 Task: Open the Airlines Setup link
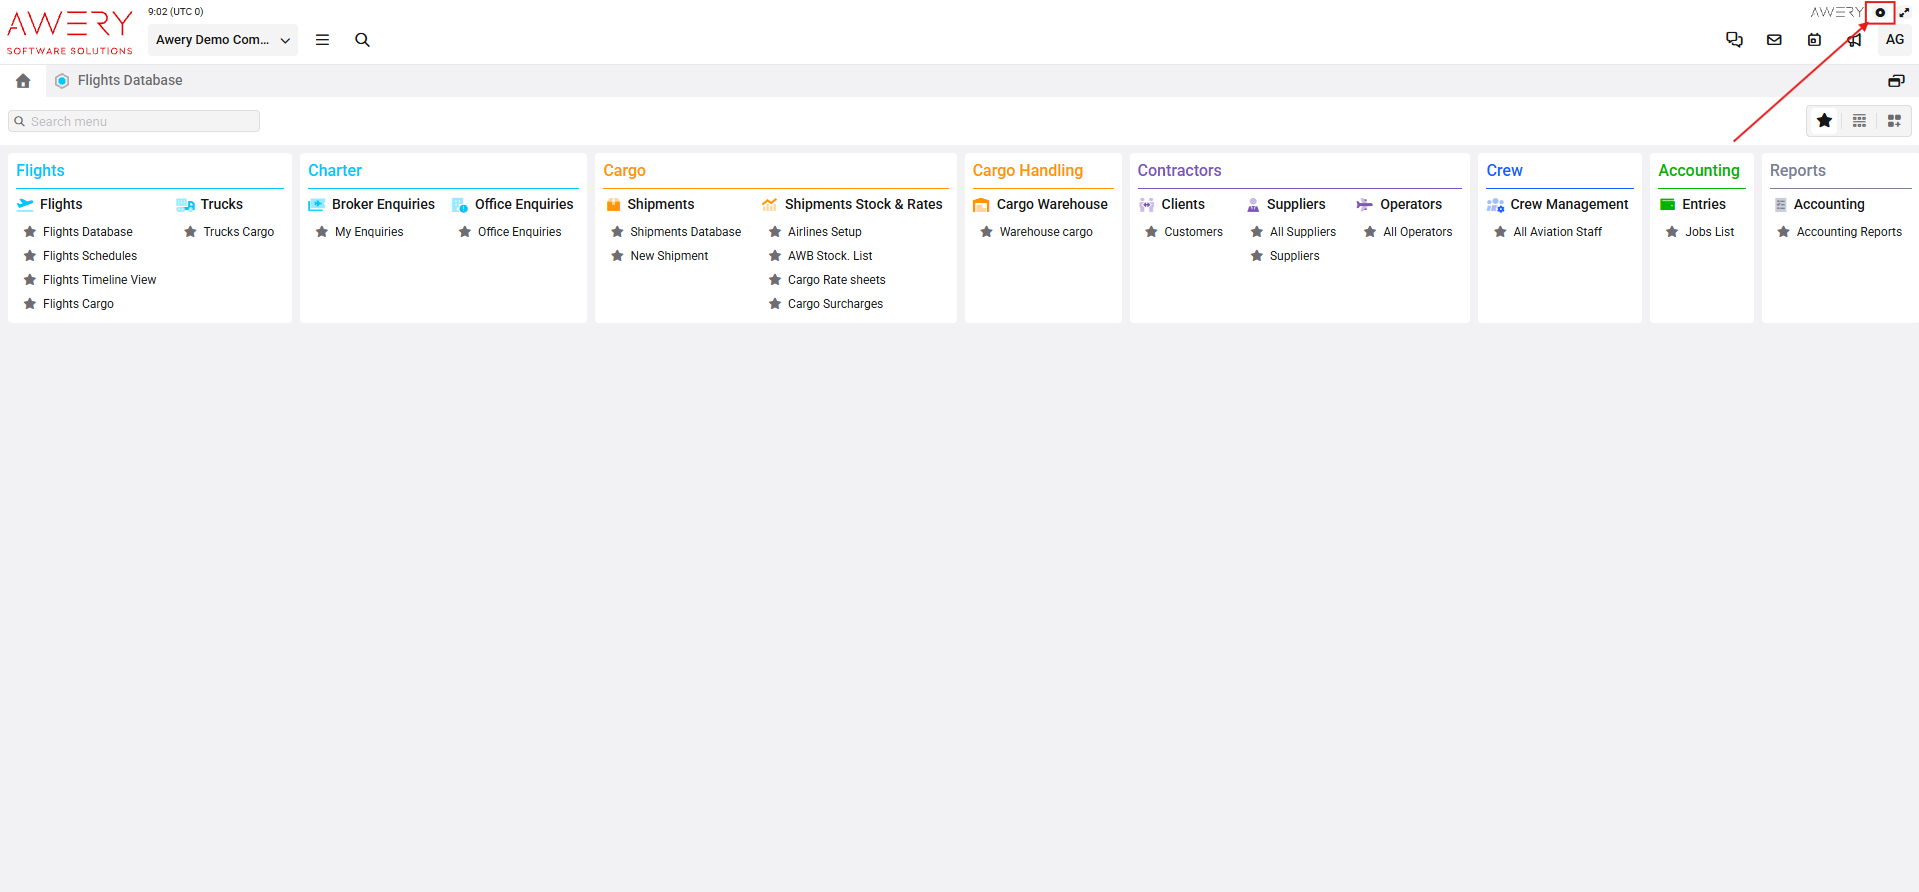click(x=825, y=232)
